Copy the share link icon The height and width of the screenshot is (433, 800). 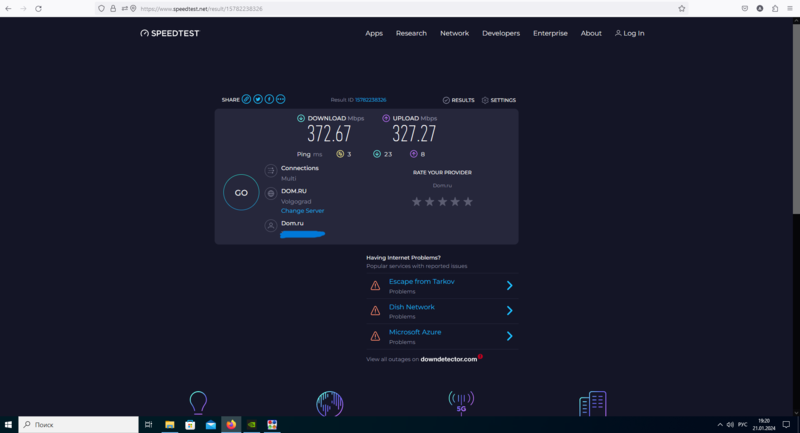coord(246,99)
